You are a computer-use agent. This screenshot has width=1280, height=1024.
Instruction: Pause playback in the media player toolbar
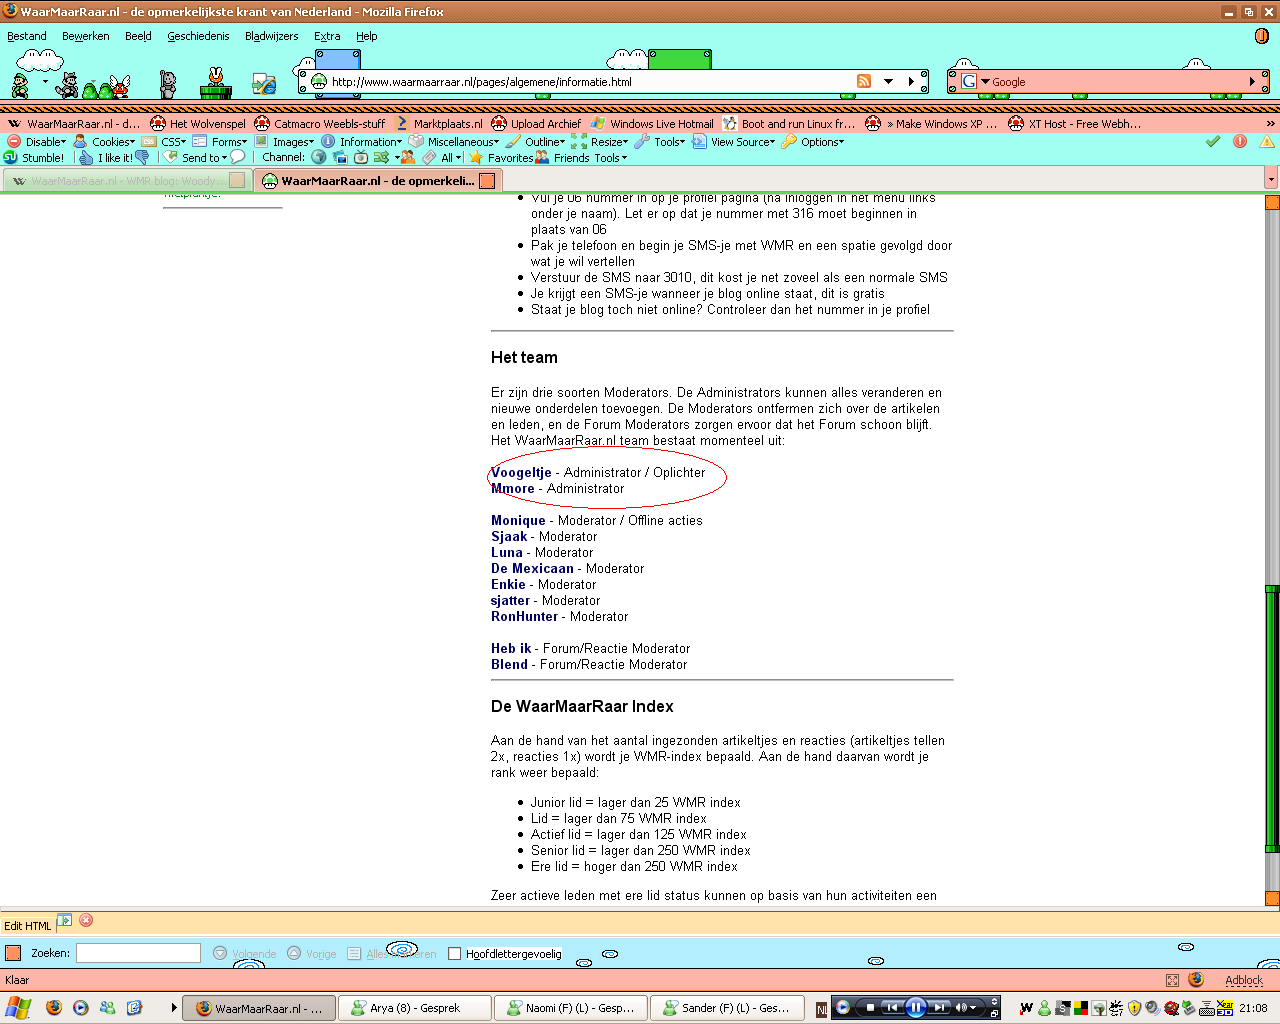(915, 1008)
